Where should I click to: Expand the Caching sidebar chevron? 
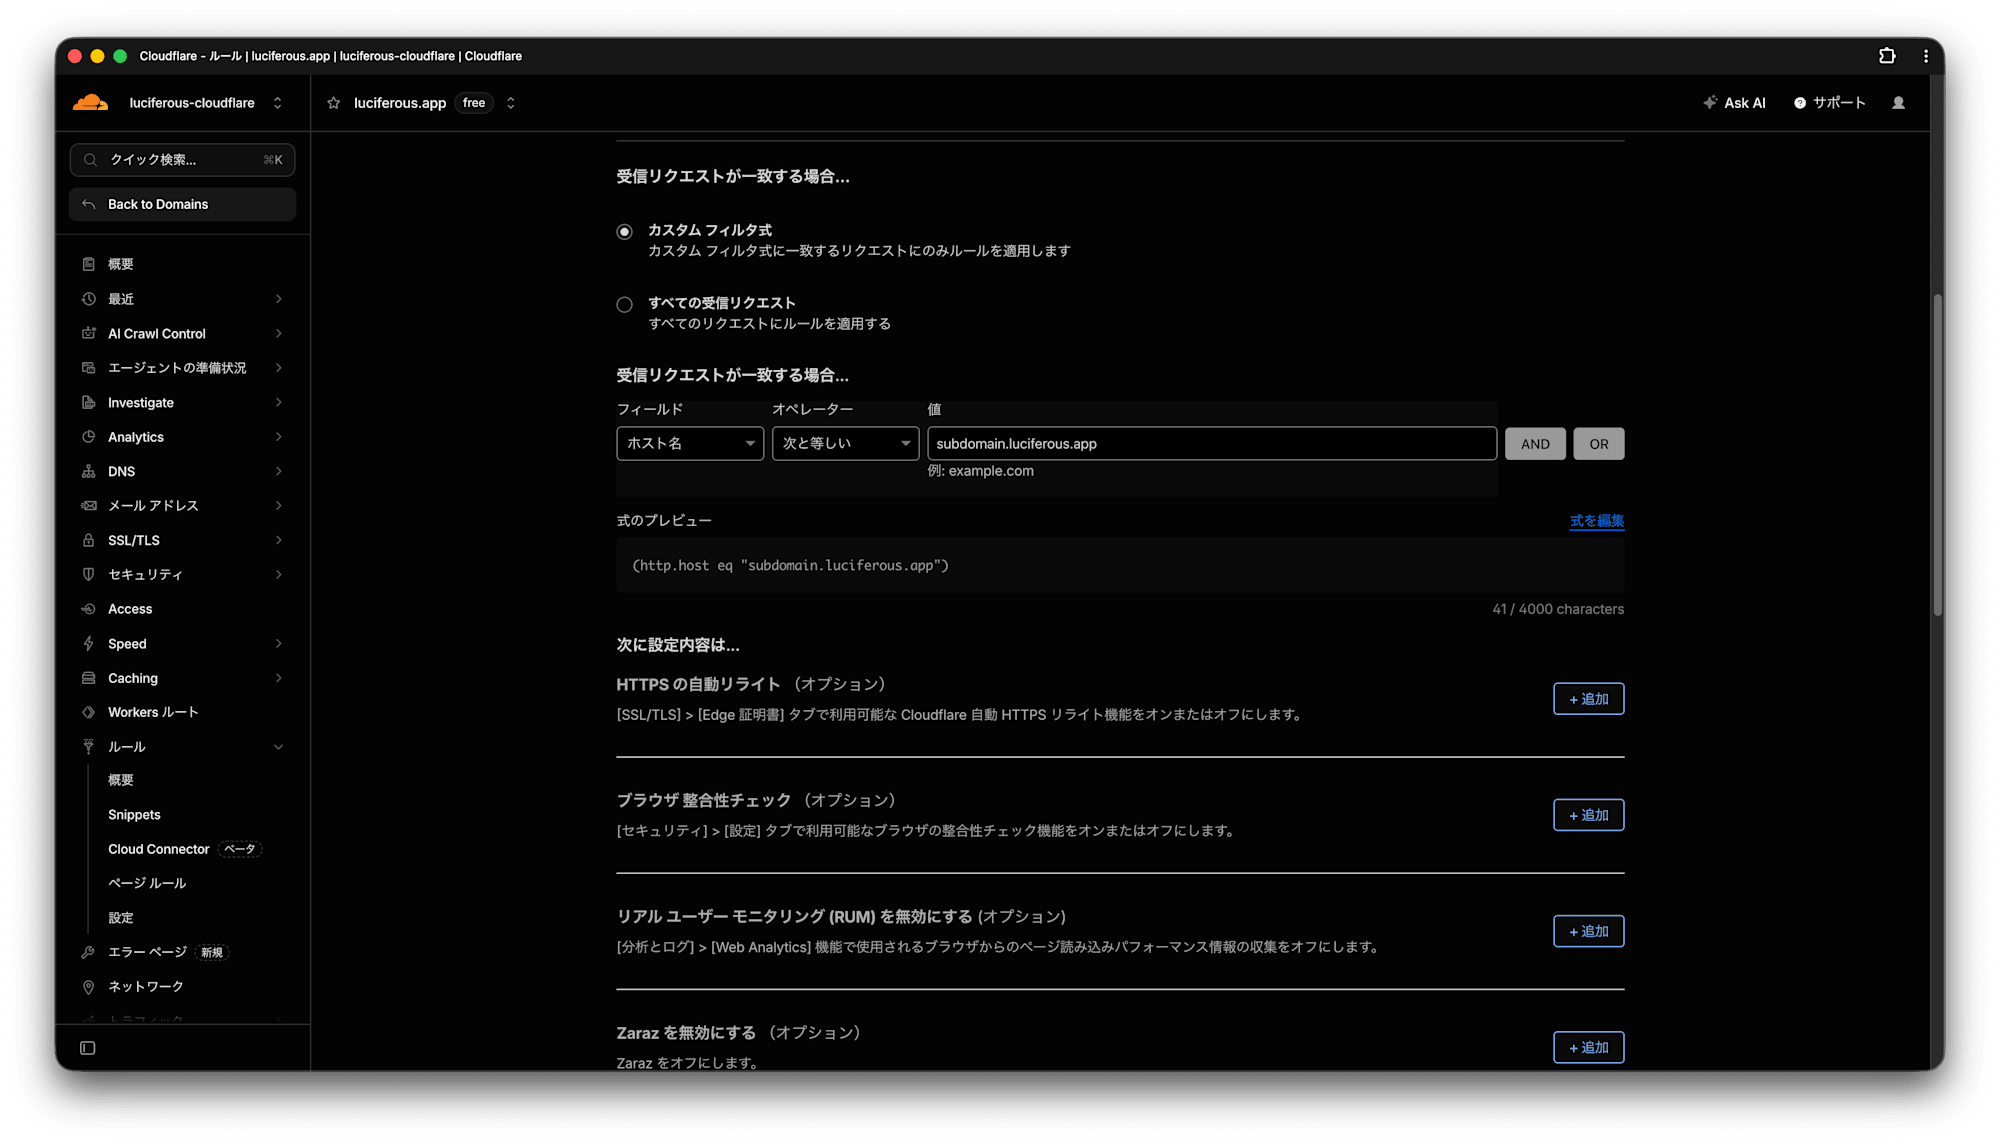click(279, 678)
